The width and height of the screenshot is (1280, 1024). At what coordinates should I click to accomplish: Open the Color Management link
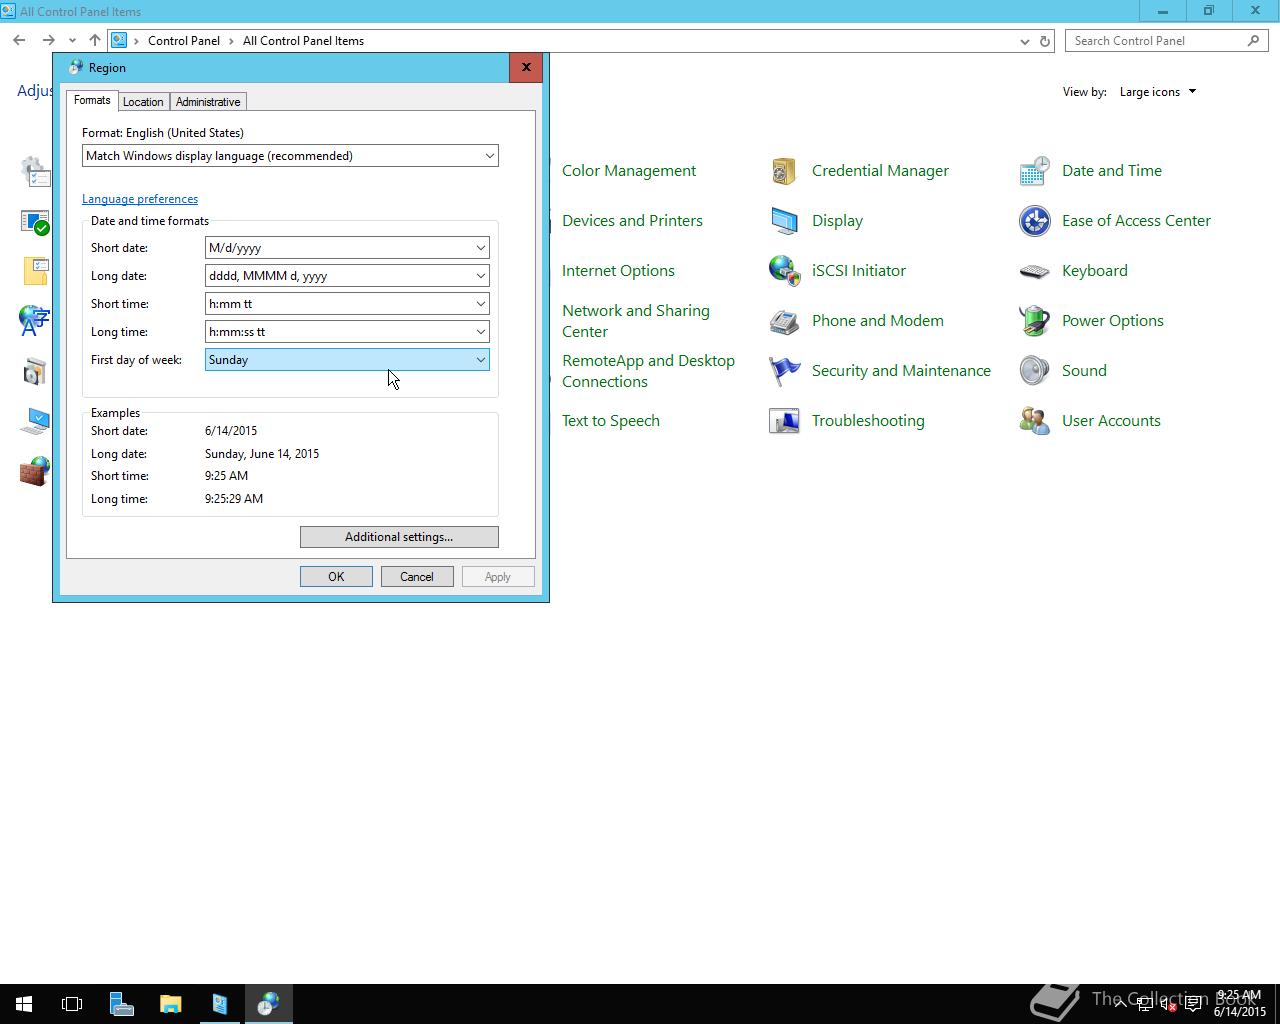click(629, 171)
